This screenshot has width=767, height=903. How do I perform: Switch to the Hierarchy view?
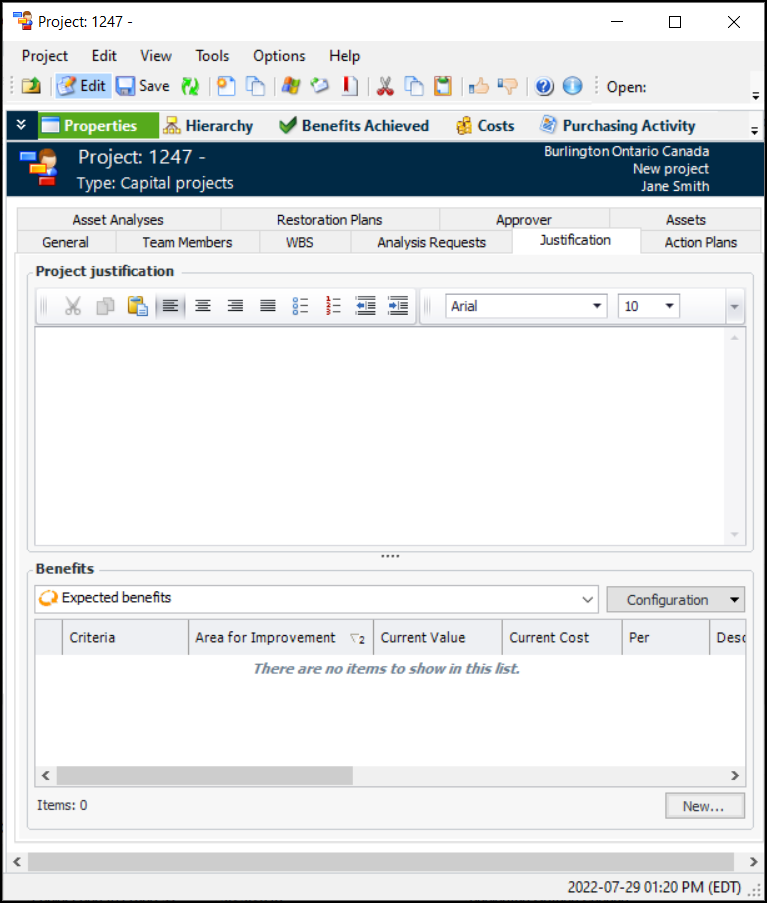pos(208,126)
